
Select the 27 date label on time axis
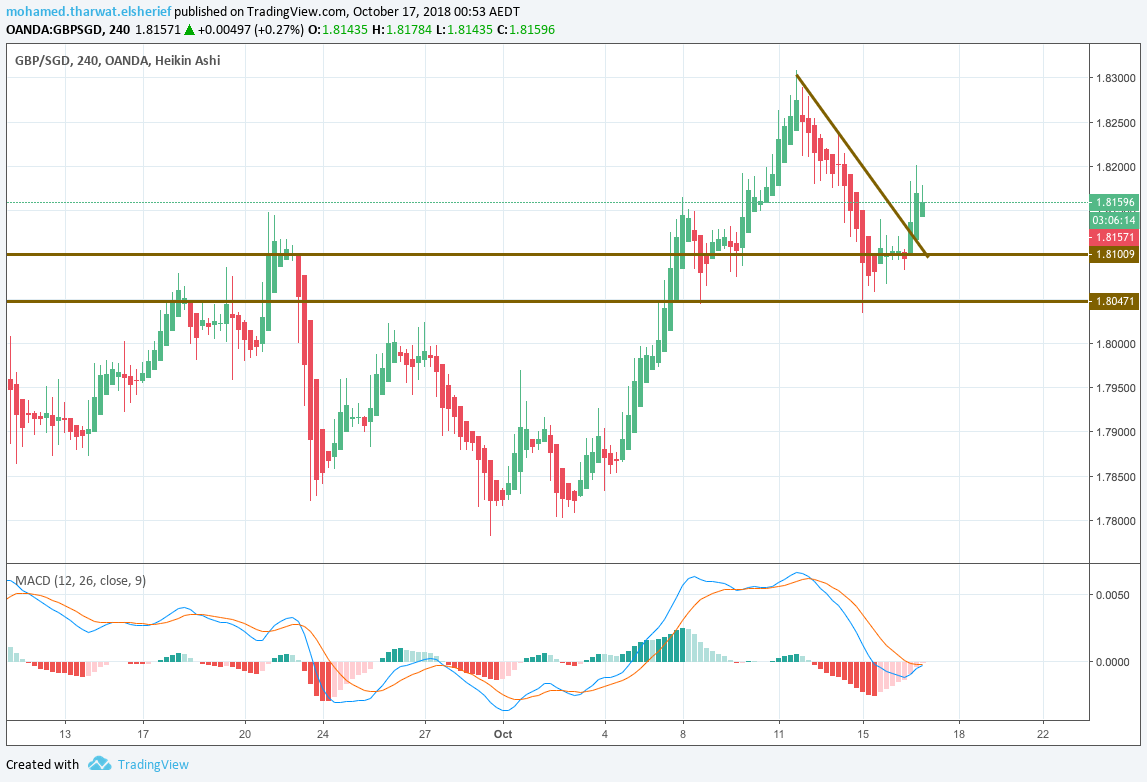[x=425, y=734]
